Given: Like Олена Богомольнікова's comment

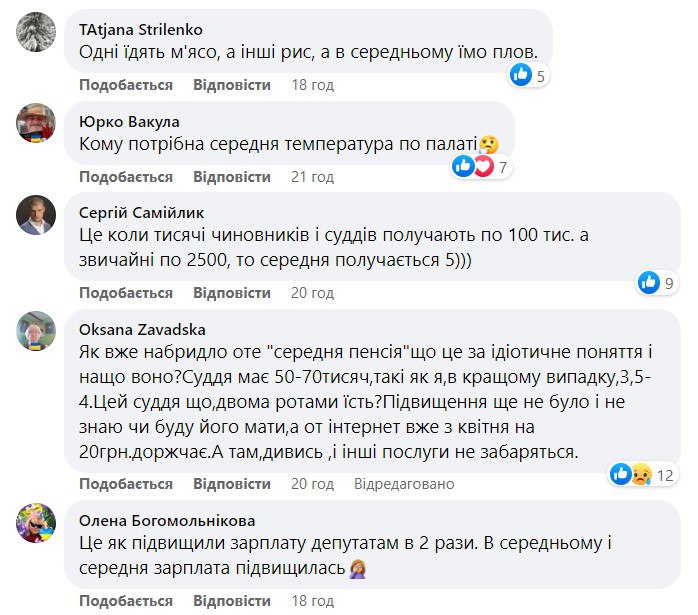Looking at the screenshot, I should pyautogui.click(x=126, y=600).
